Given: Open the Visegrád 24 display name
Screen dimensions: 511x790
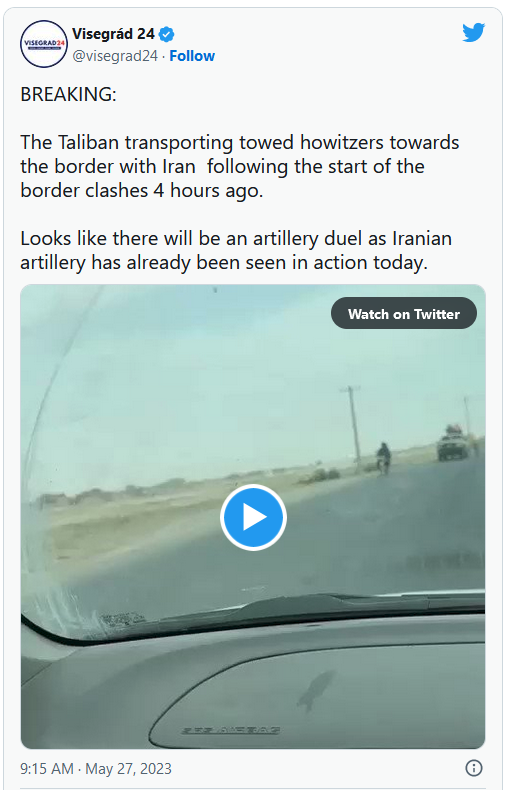Looking at the screenshot, I should (113, 34).
